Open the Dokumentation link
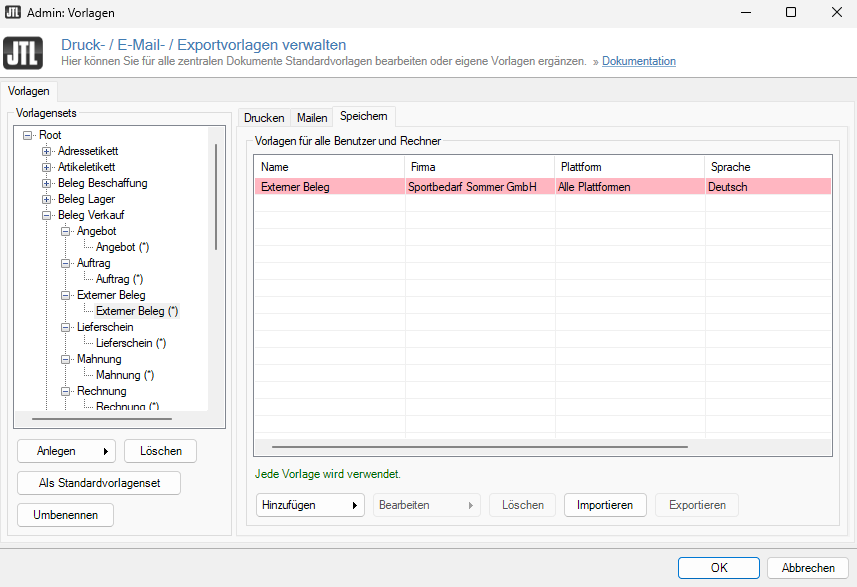857x587 pixels. pos(638,61)
